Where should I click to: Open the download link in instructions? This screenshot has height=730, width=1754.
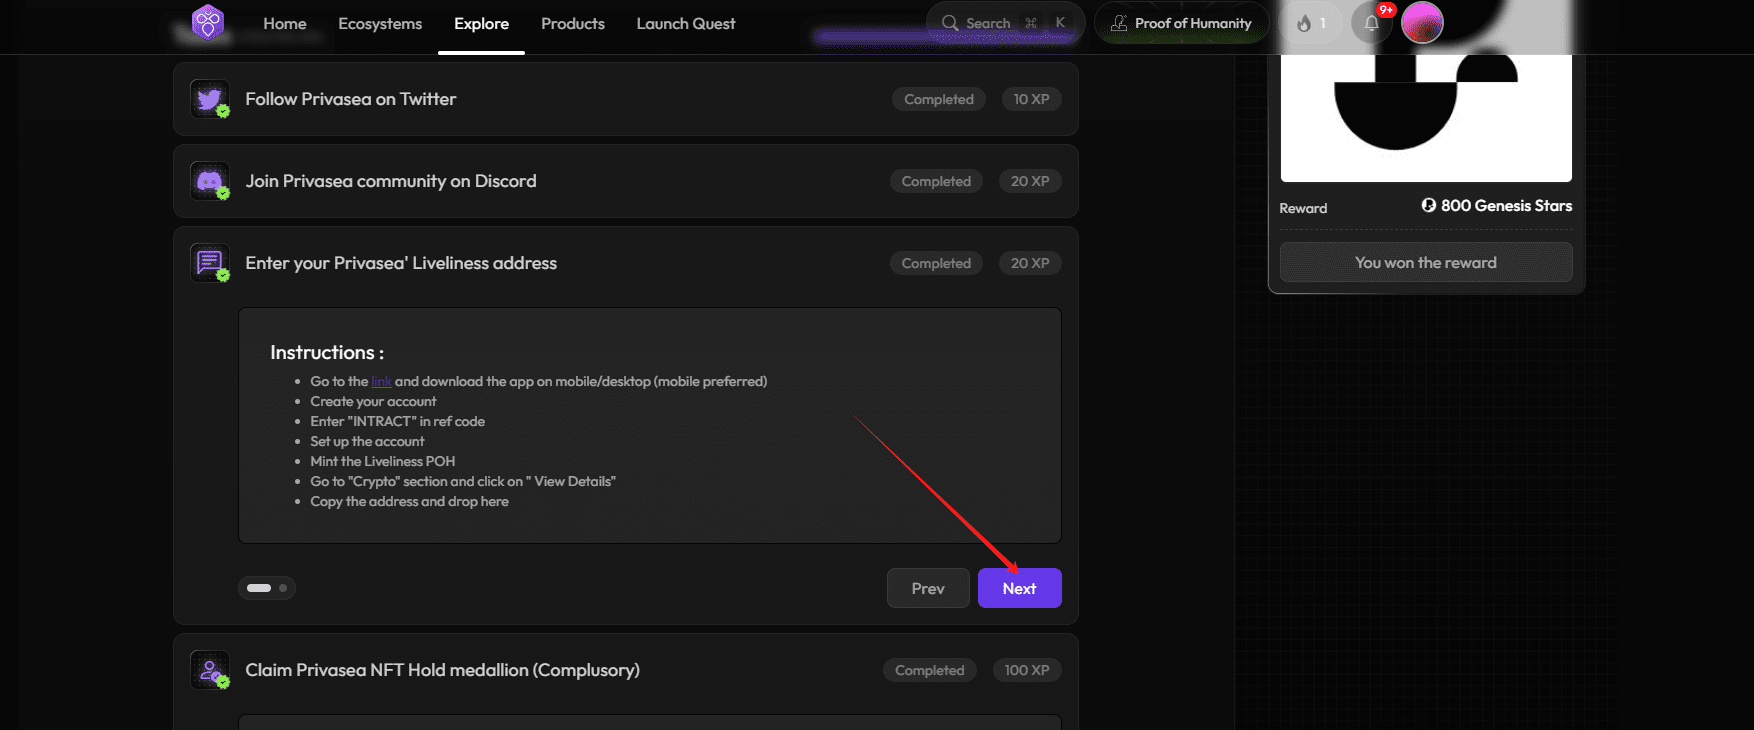(x=381, y=381)
